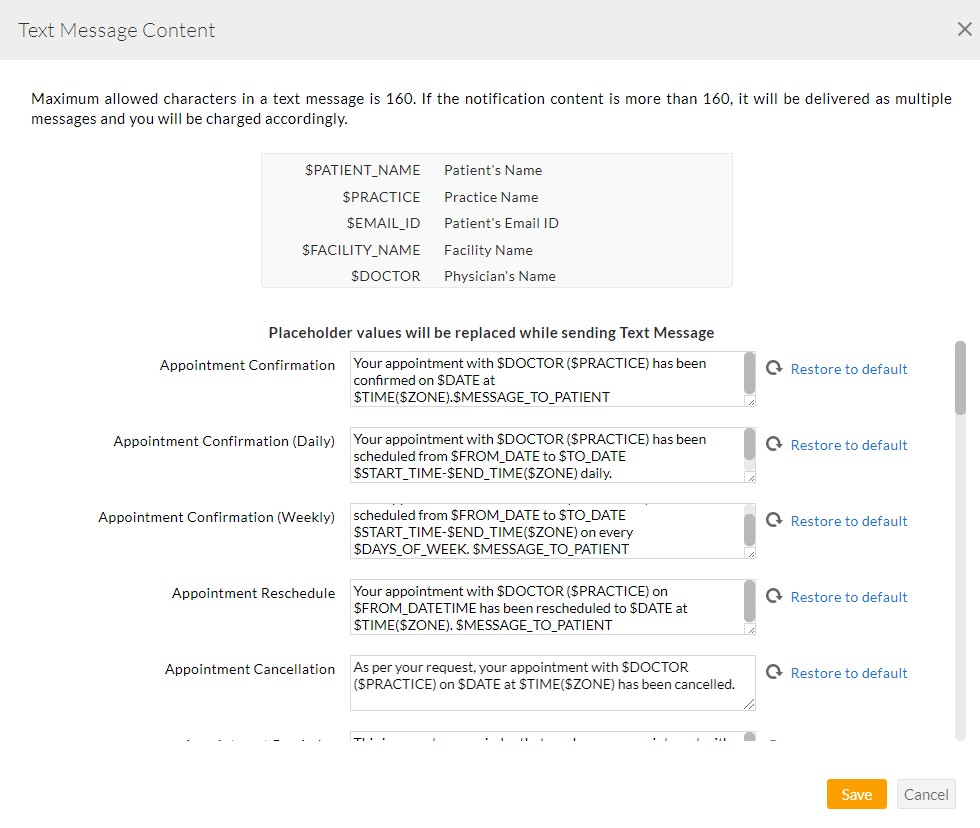Save the text message content
980x828 pixels.
point(856,794)
